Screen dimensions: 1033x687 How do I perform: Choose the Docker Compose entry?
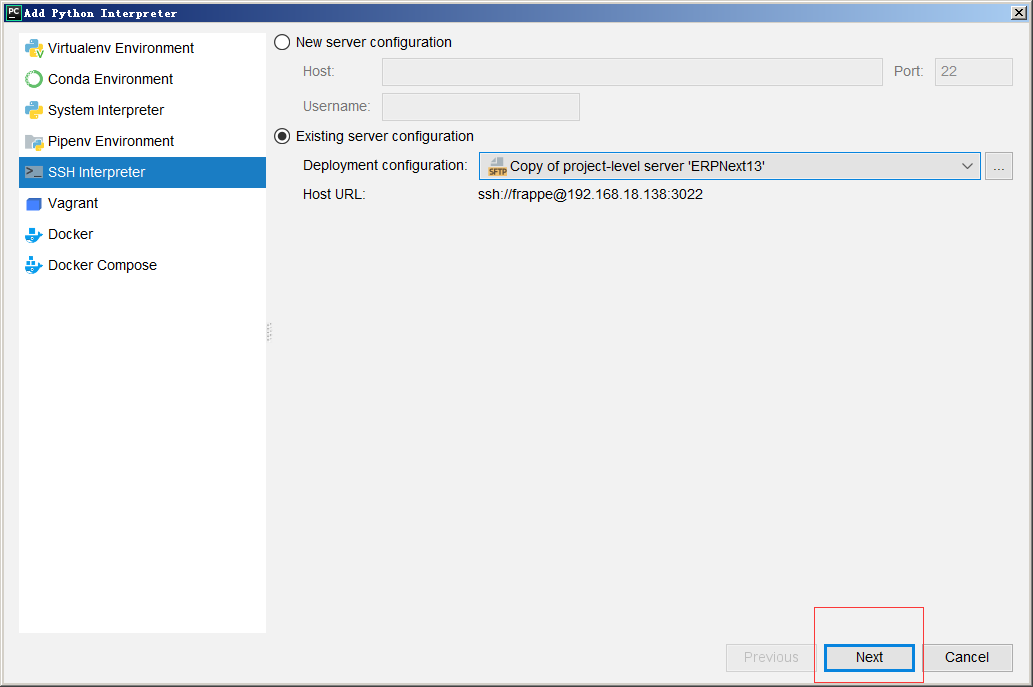pyautogui.click(x=142, y=265)
